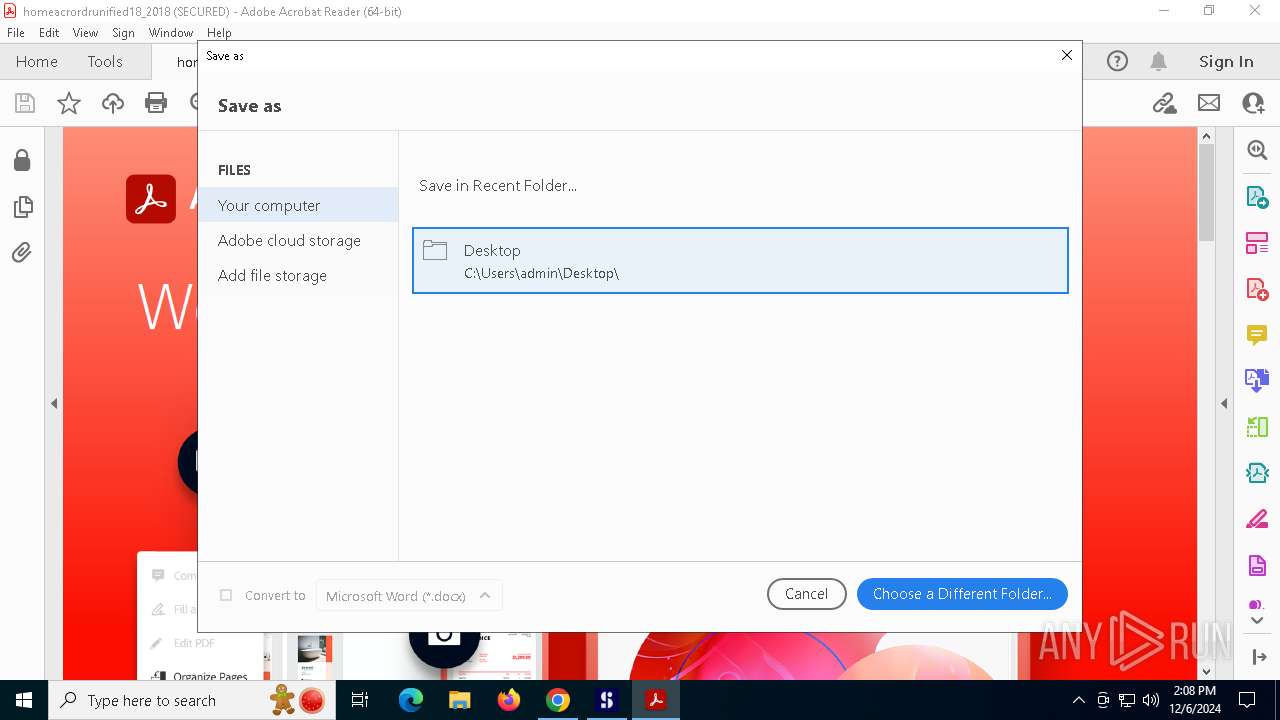Screen dimensions: 1280x720
Task: Click the padlock security icon in left panel
Action: [22, 160]
